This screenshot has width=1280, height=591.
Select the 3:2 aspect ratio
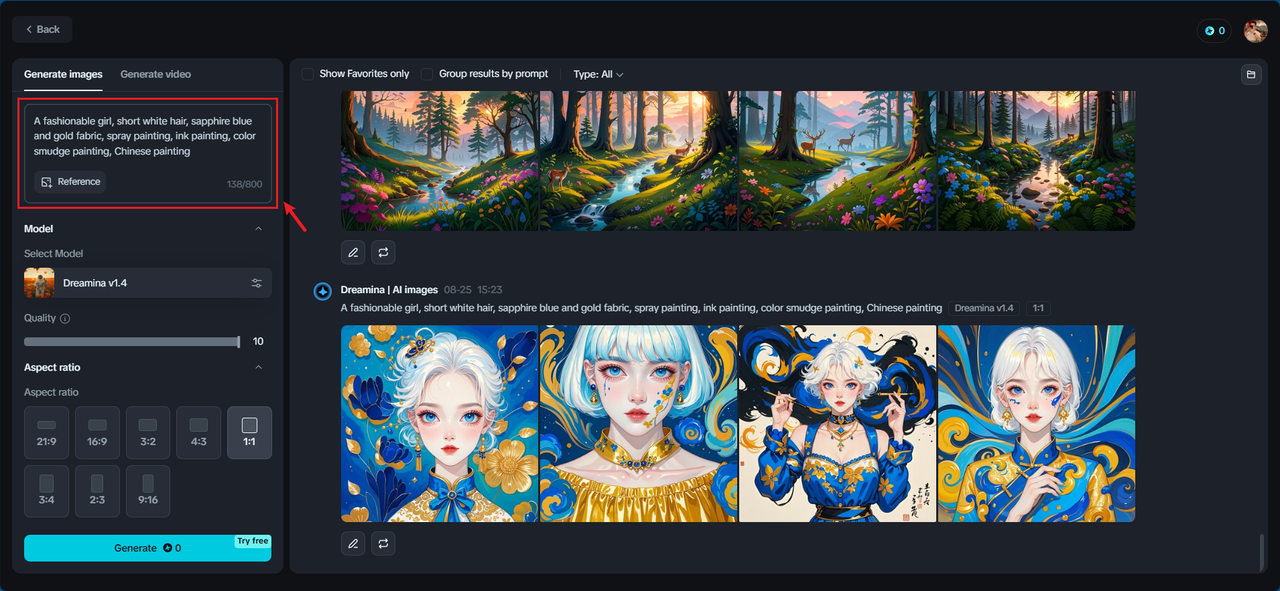tap(148, 432)
